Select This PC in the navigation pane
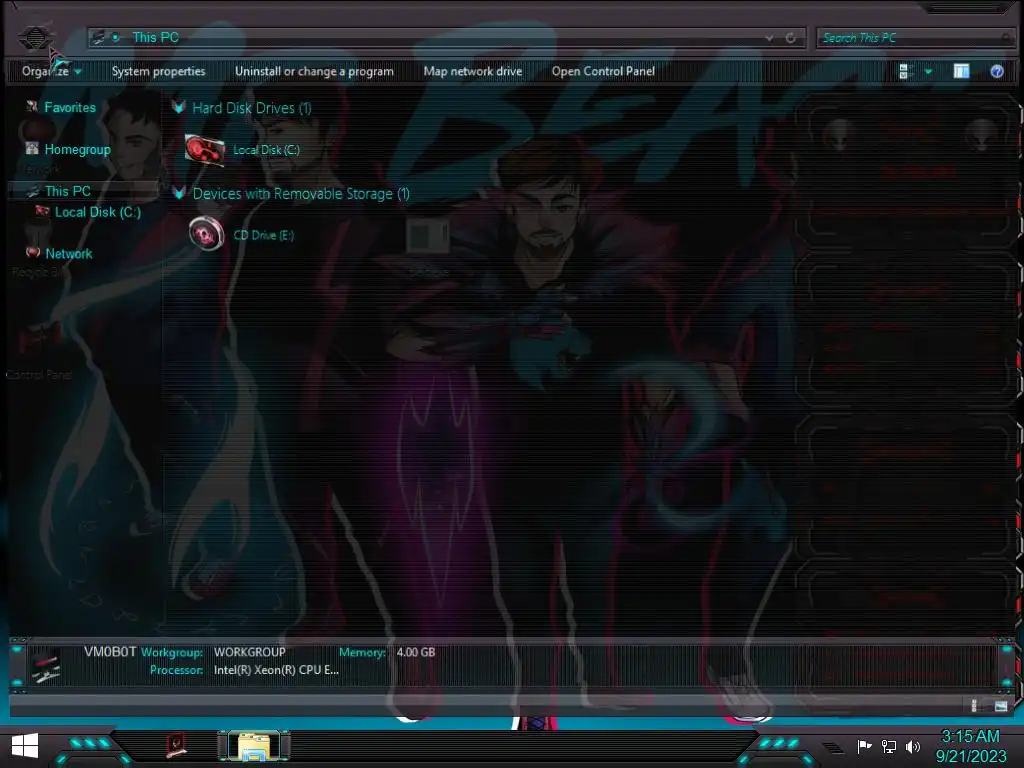The height and width of the screenshot is (768, 1024). click(68, 191)
